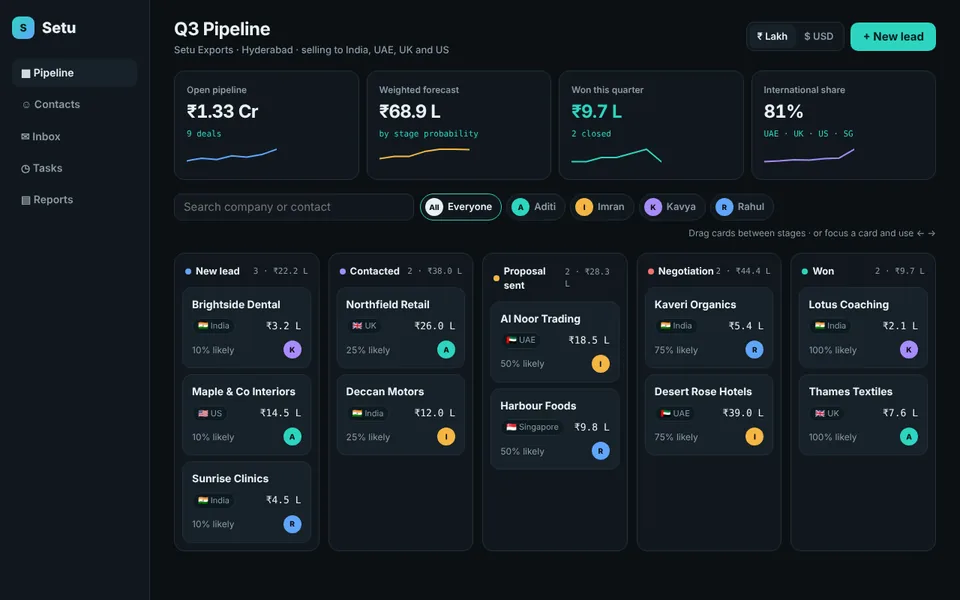Image resolution: width=960 pixels, height=600 pixels.
Task: Click Aditi's avatar on Thames Textiles
Action: coord(909,437)
